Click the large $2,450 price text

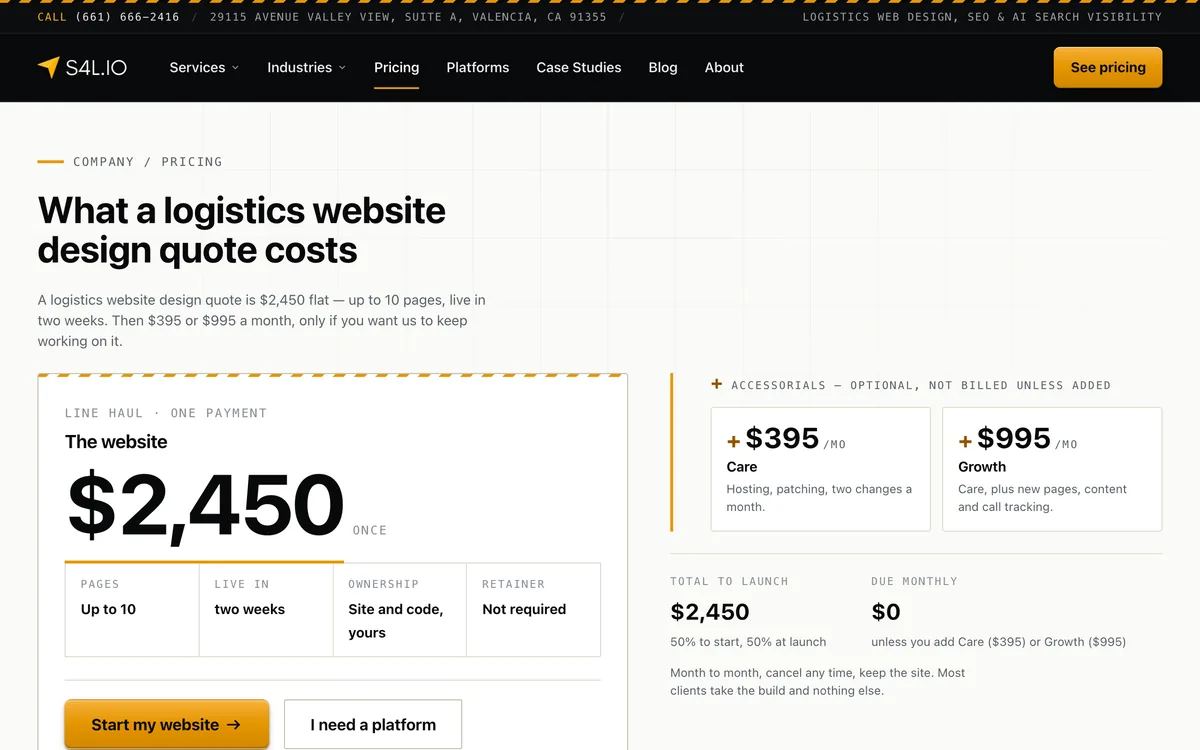pyautogui.click(x=205, y=507)
